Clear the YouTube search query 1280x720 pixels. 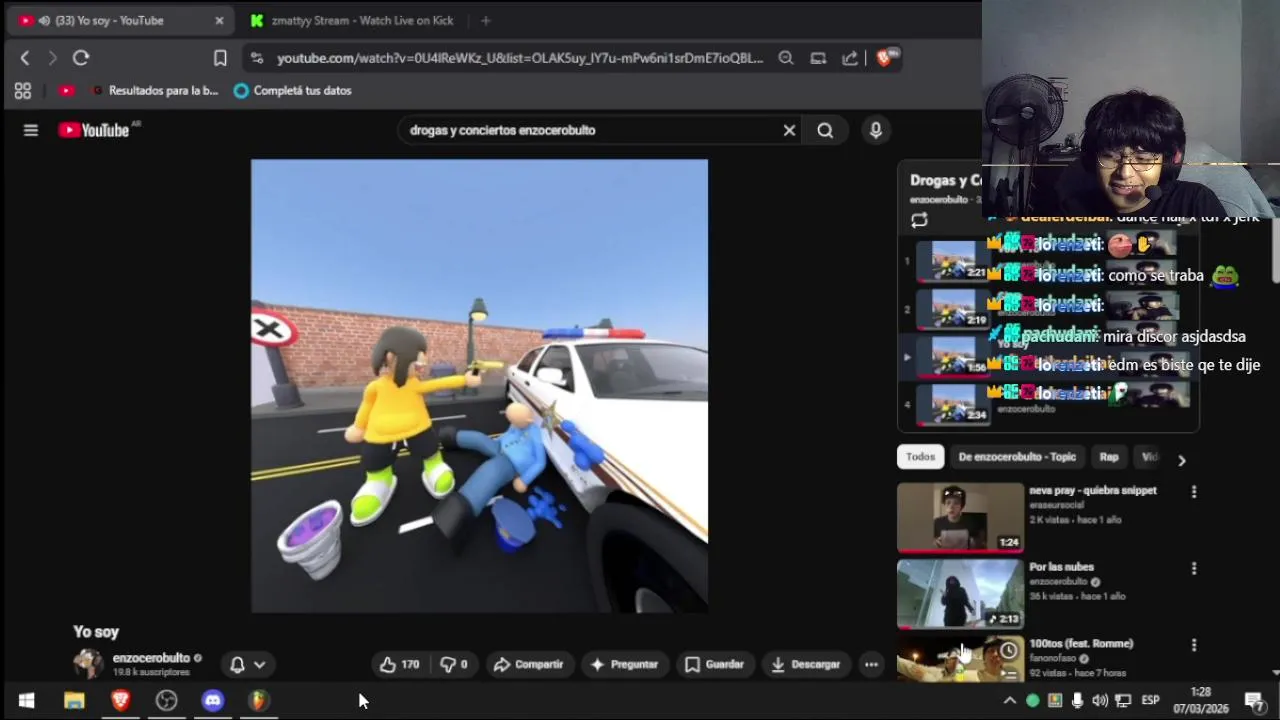point(789,130)
